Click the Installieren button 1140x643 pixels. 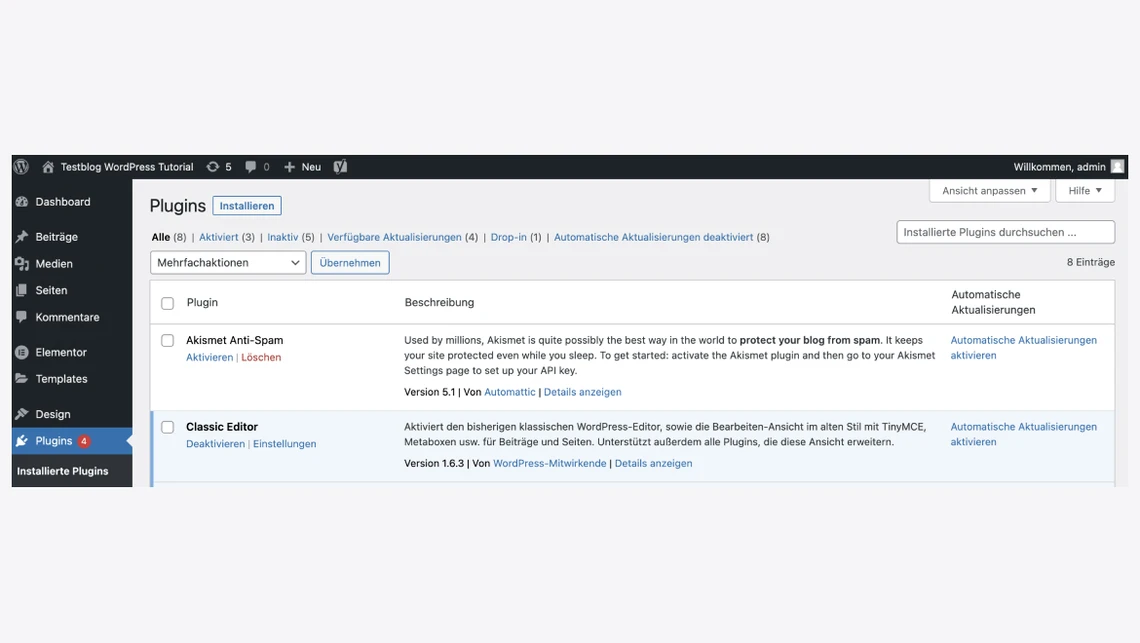[246, 205]
